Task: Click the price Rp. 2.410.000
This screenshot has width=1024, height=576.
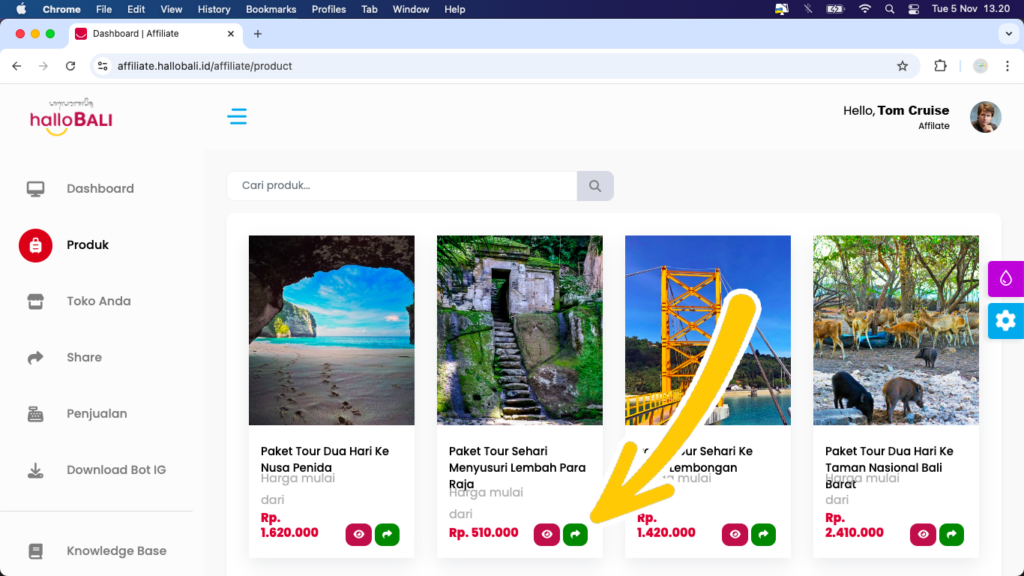Action: tap(854, 525)
